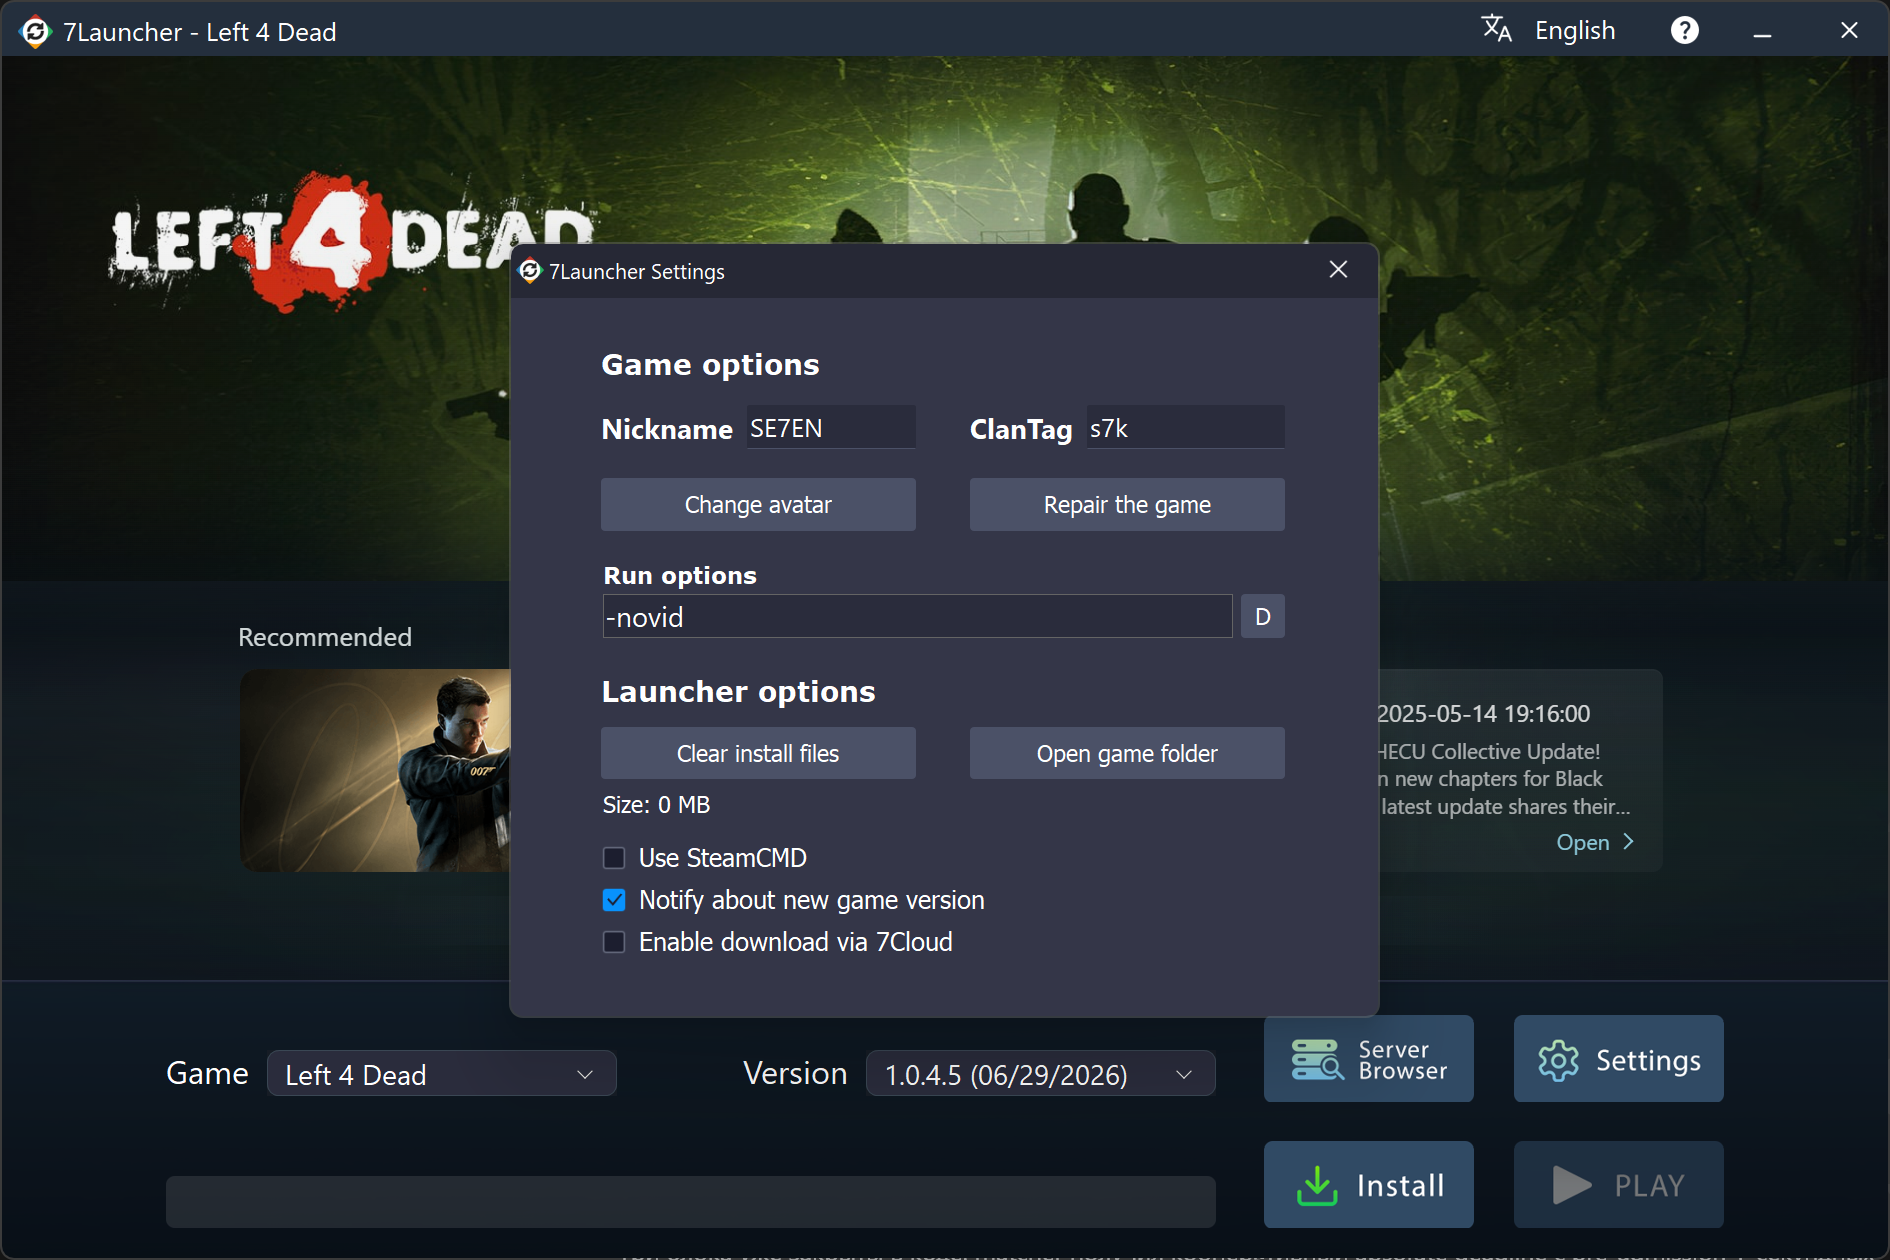Click the Game options heading
Screen dimensions: 1890x1260
(710, 365)
